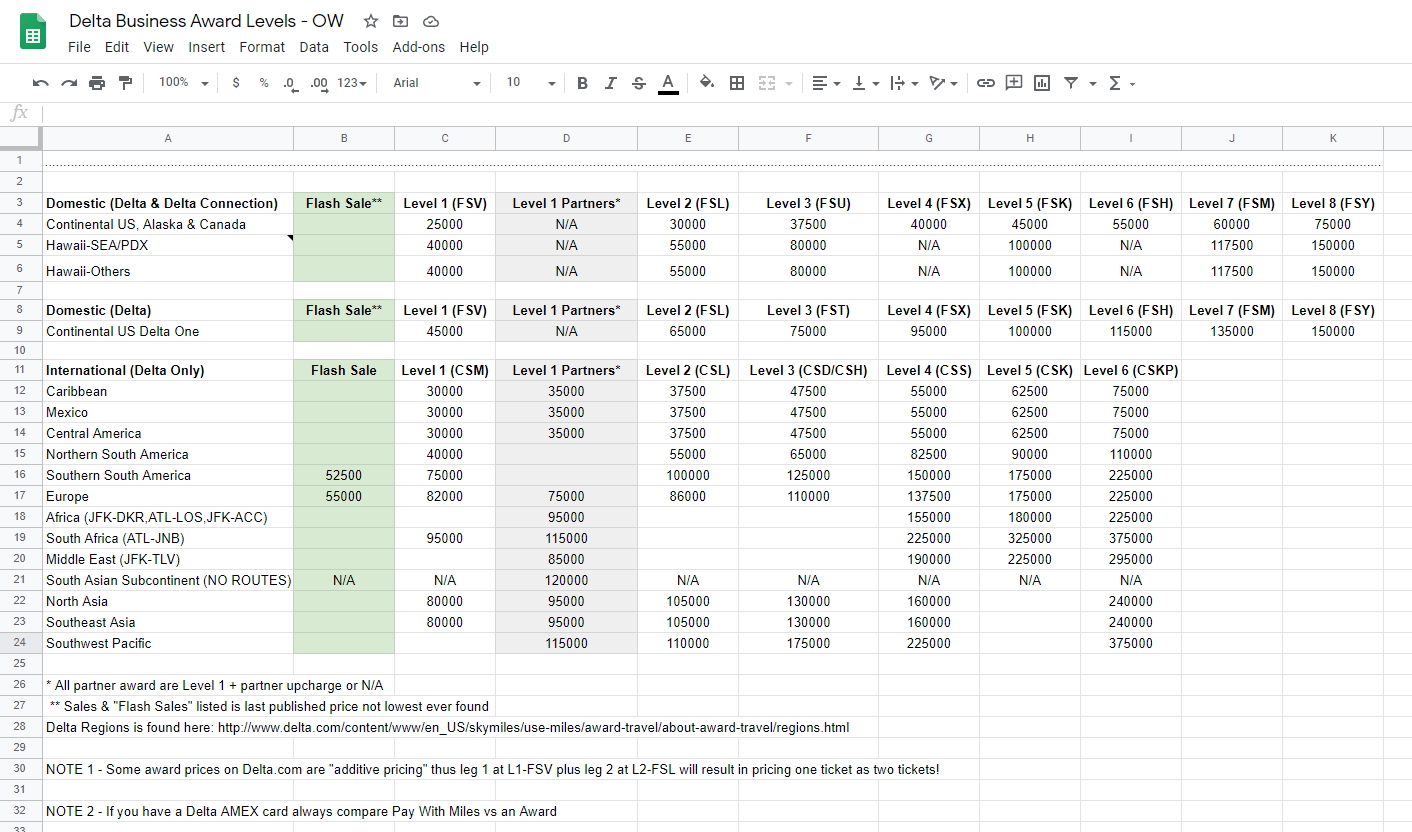1412x832 pixels.
Task: Open the text color picker
Action: pyautogui.click(x=668, y=83)
